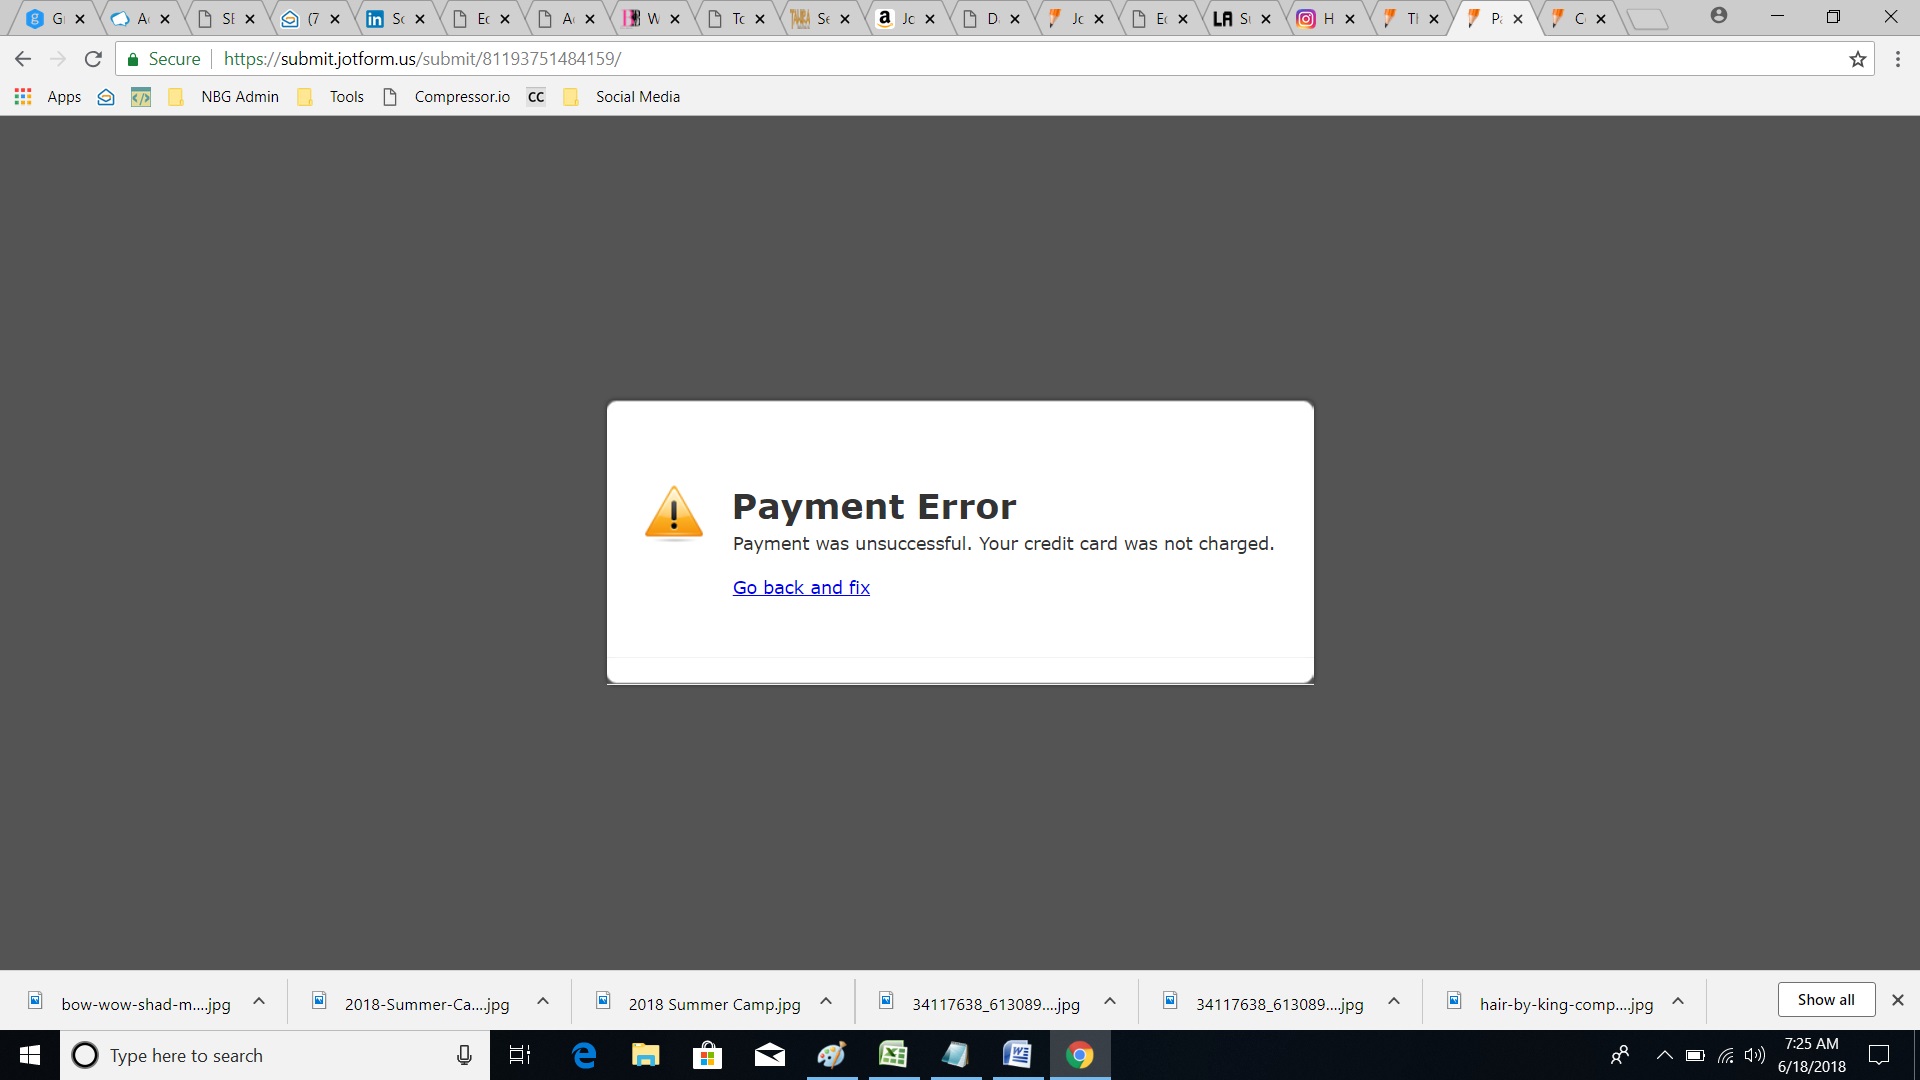Click the Chrome browser icon in taskbar

(x=1080, y=1054)
